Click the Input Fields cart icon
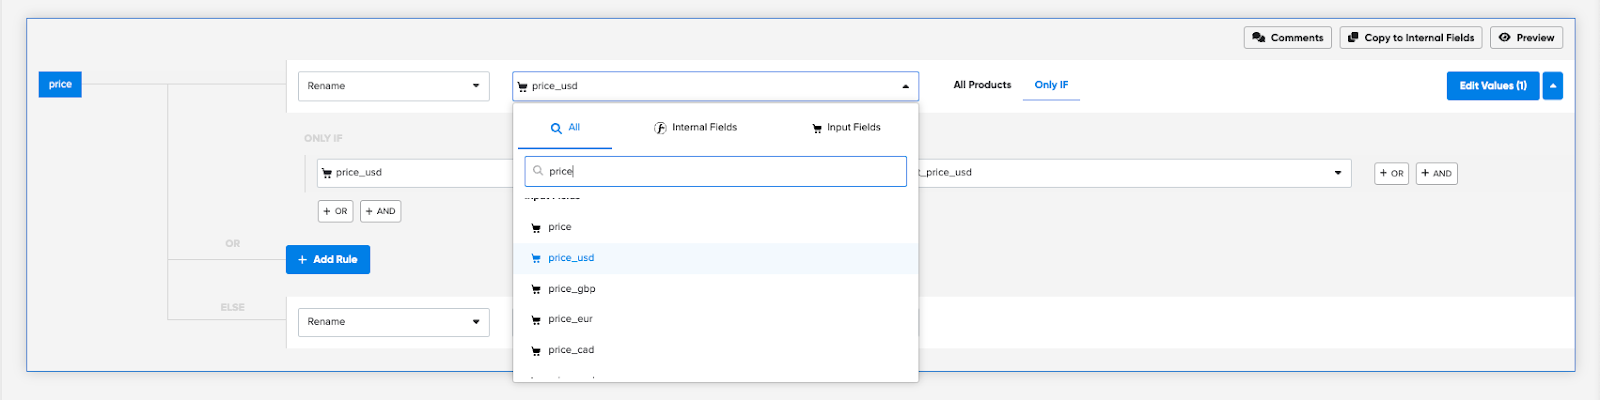The height and width of the screenshot is (400, 1600). click(817, 128)
